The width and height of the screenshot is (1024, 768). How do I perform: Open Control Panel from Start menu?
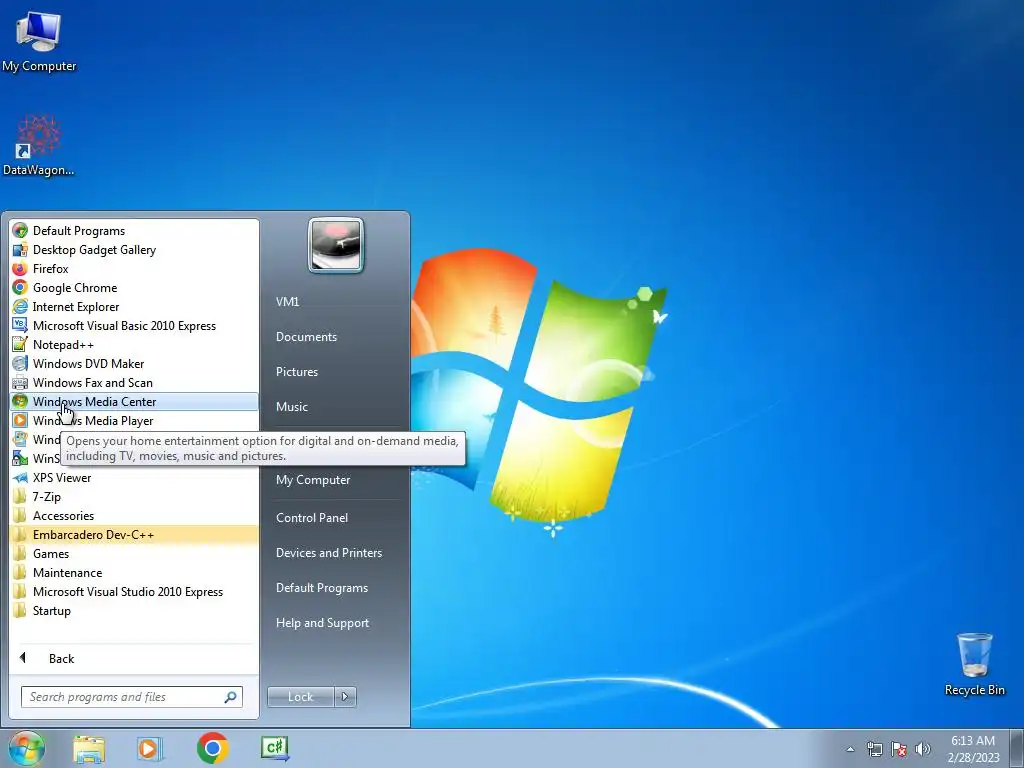tap(312, 518)
